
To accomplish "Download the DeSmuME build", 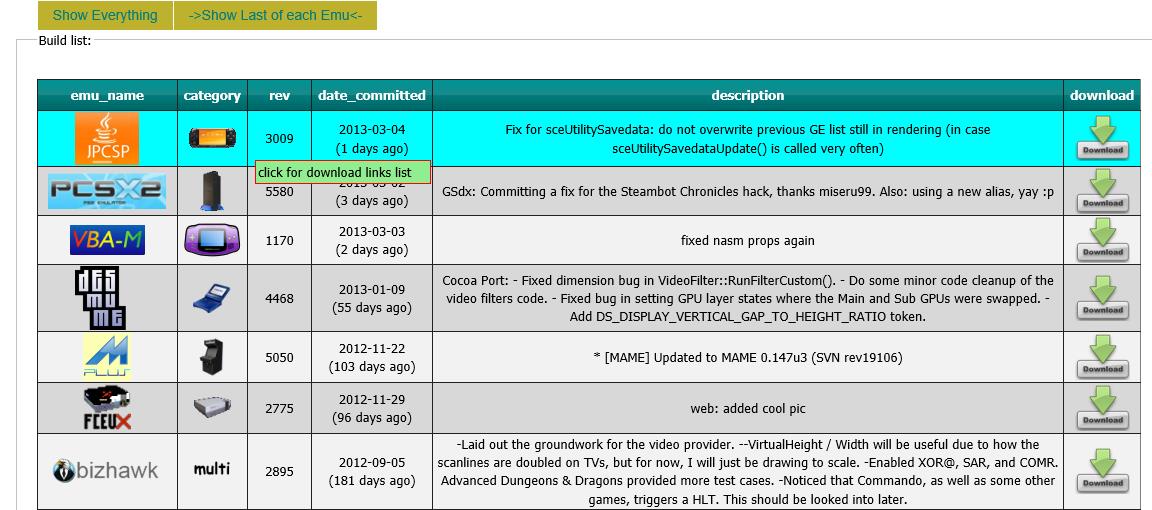I will [1102, 298].
